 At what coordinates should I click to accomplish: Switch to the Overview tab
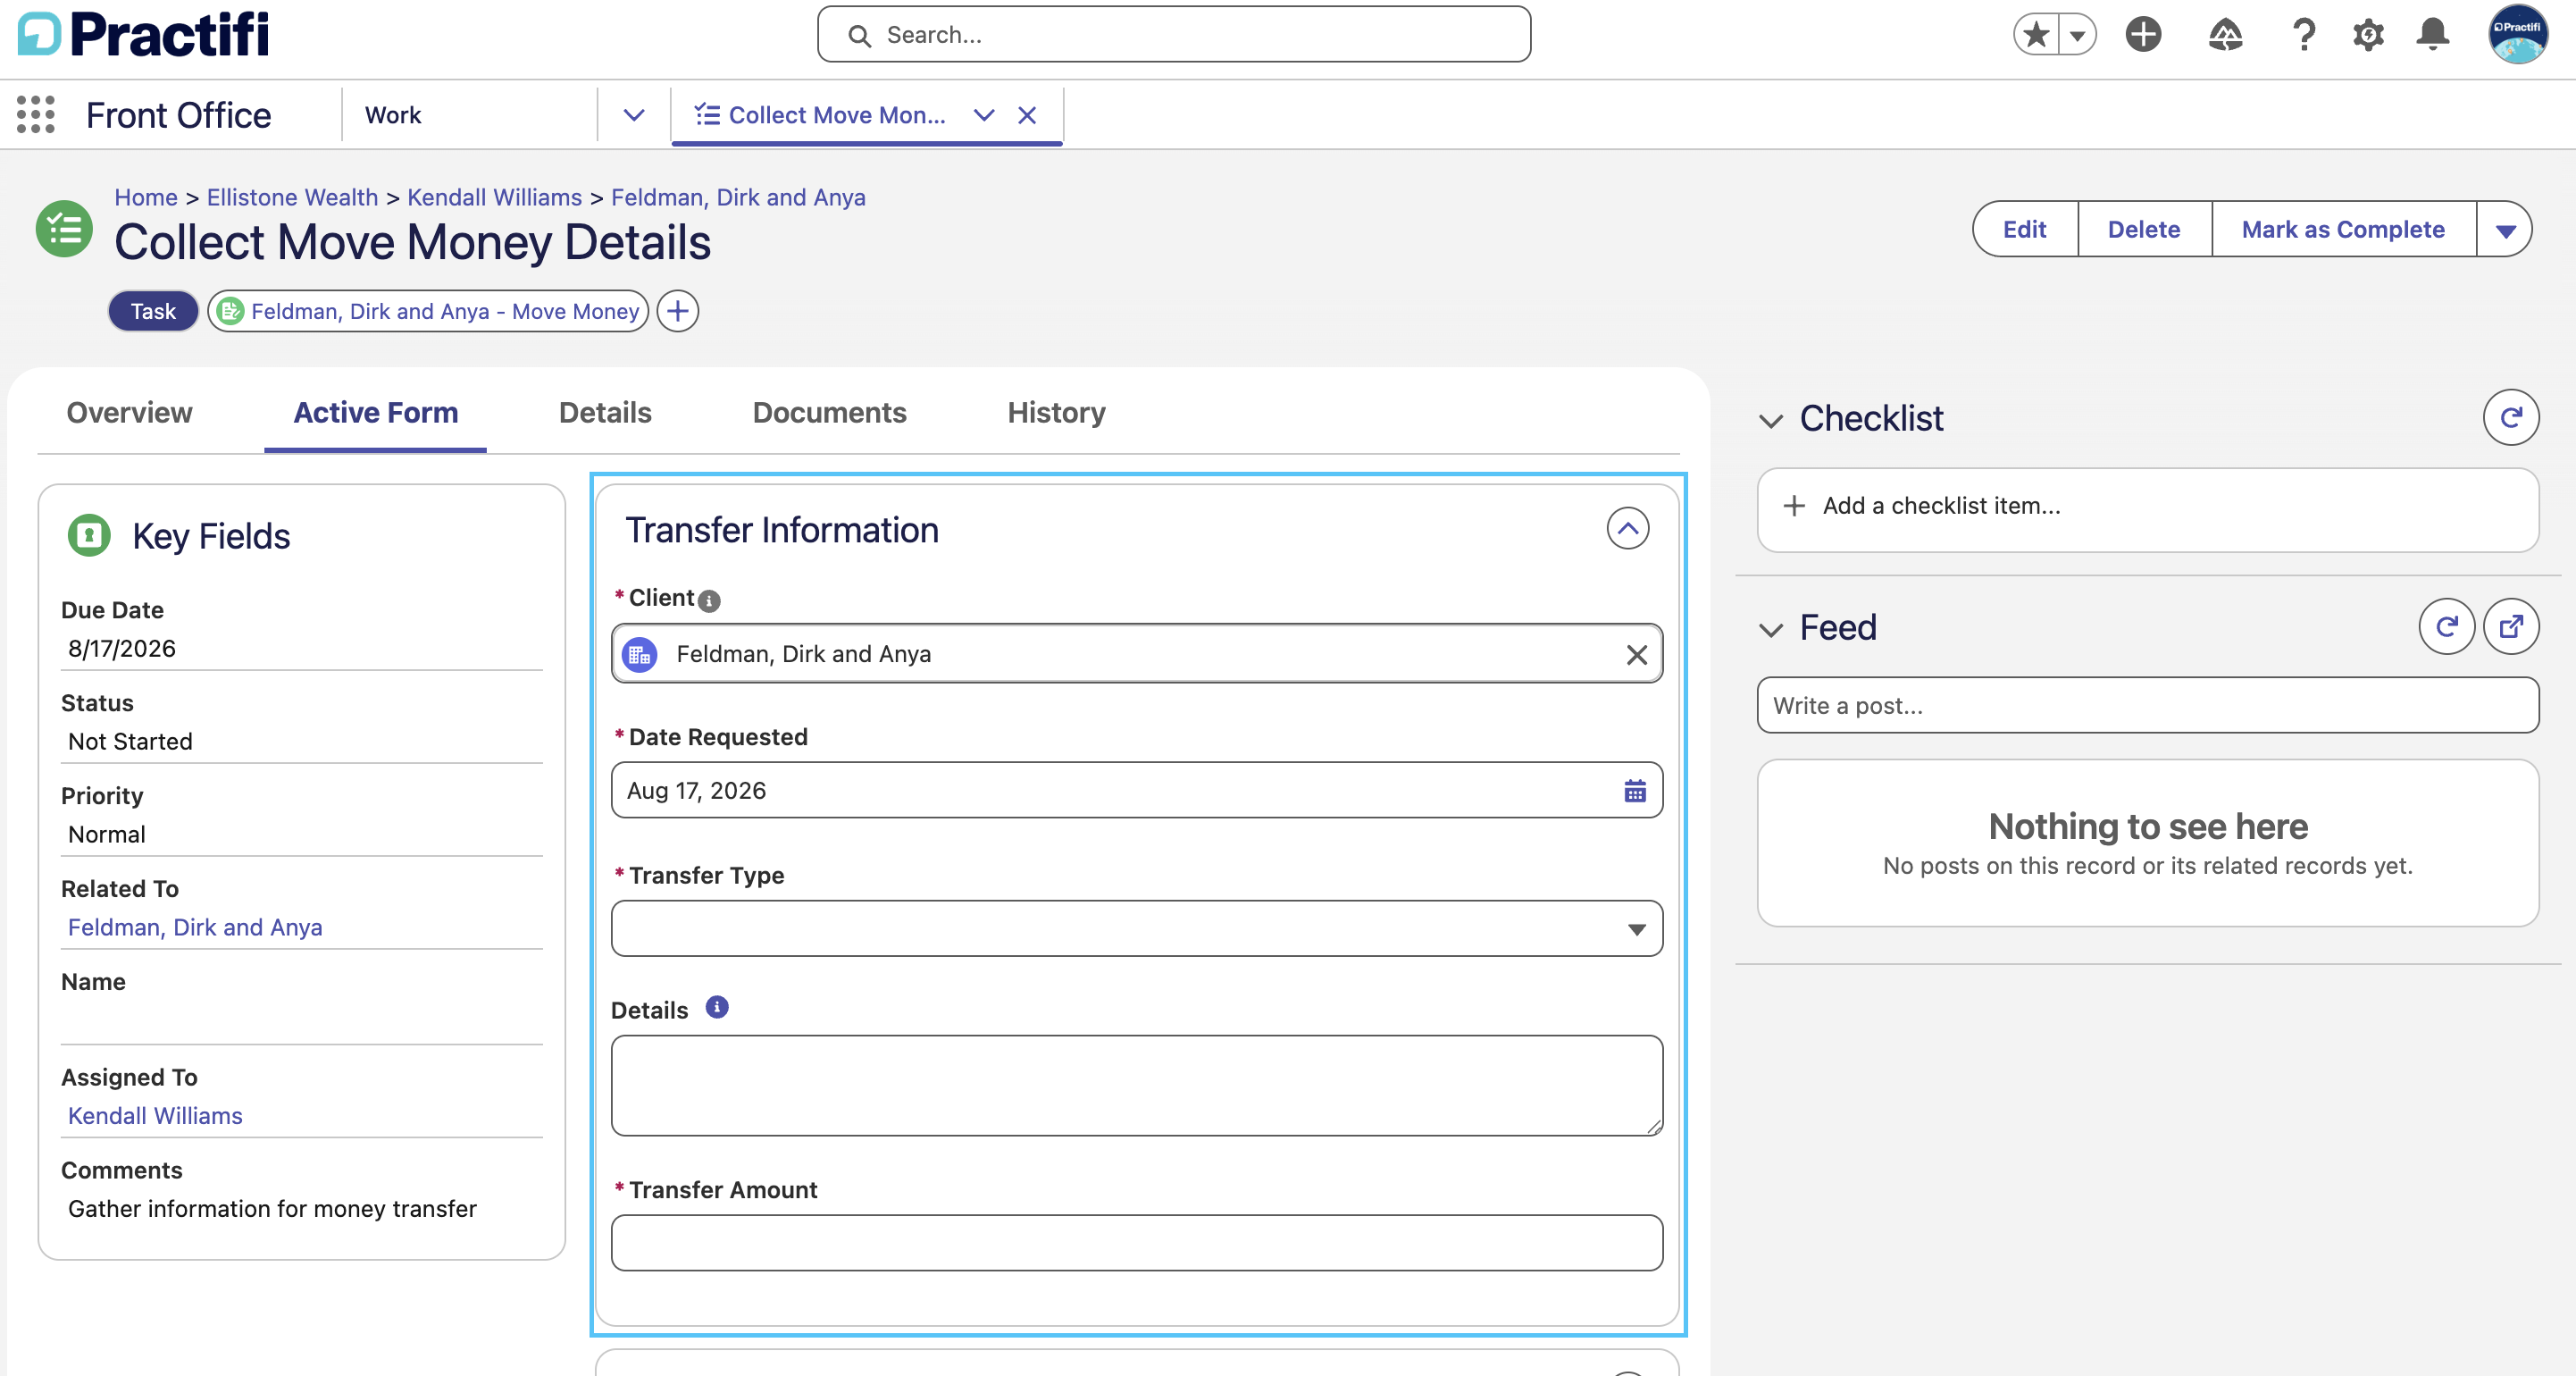tap(129, 412)
